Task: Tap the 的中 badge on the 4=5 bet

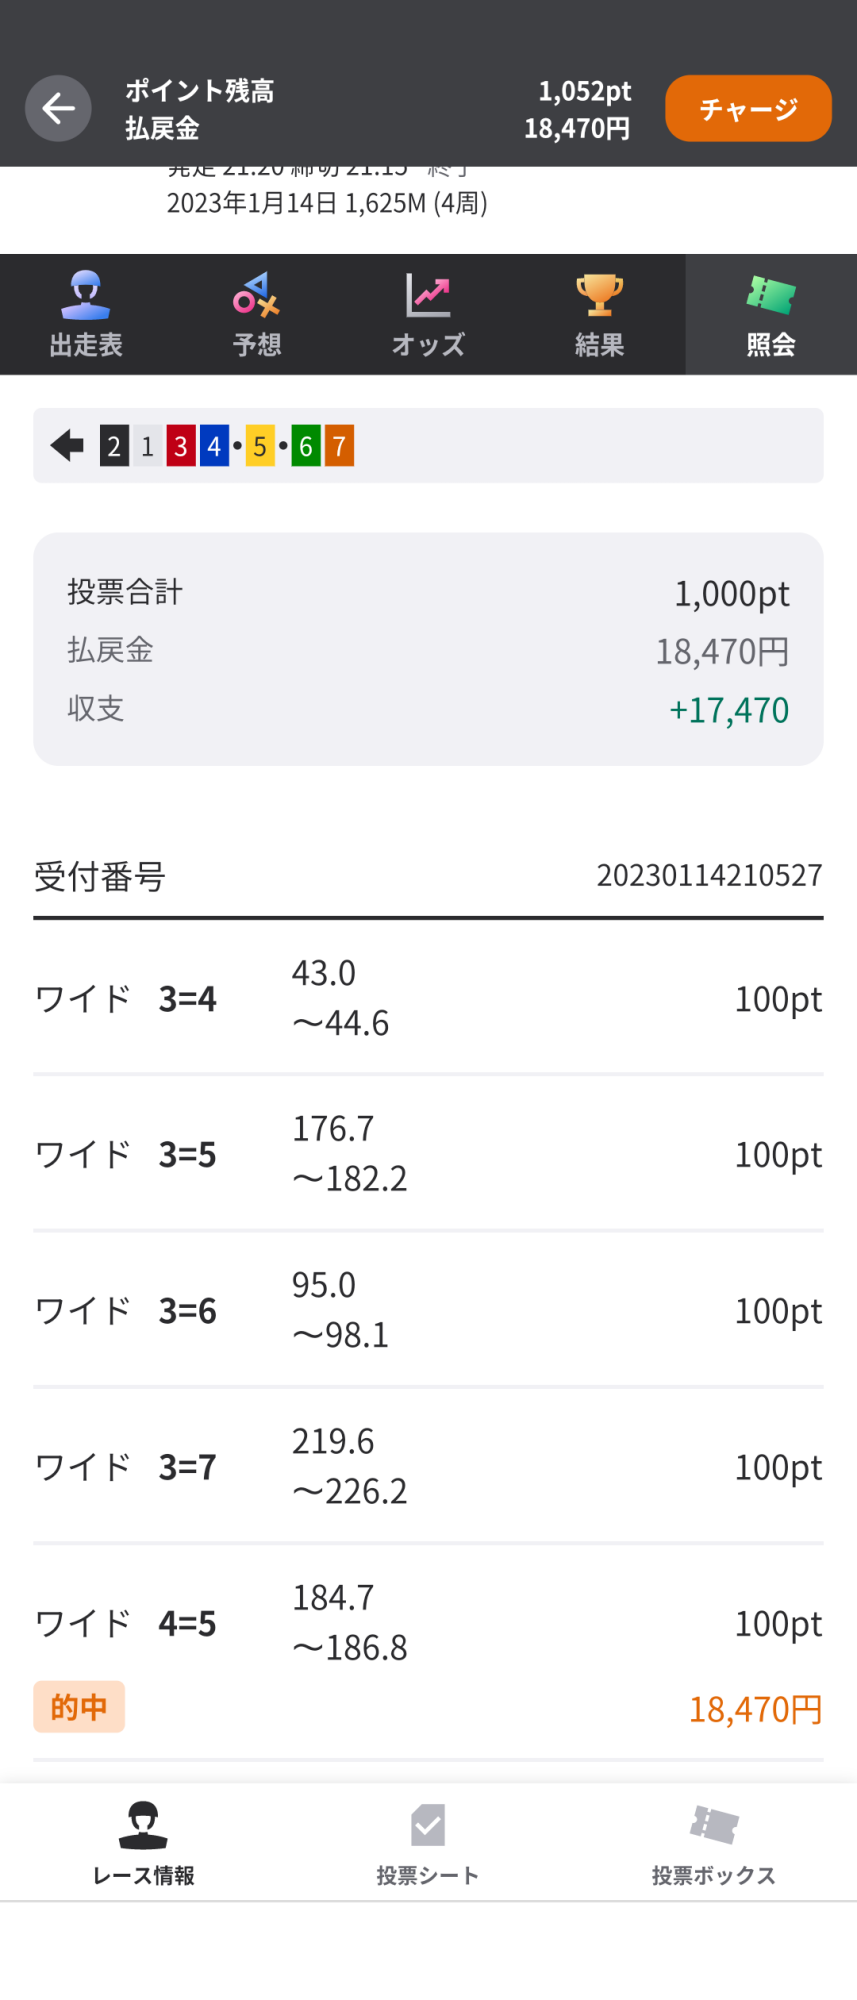Action: [x=79, y=1707]
